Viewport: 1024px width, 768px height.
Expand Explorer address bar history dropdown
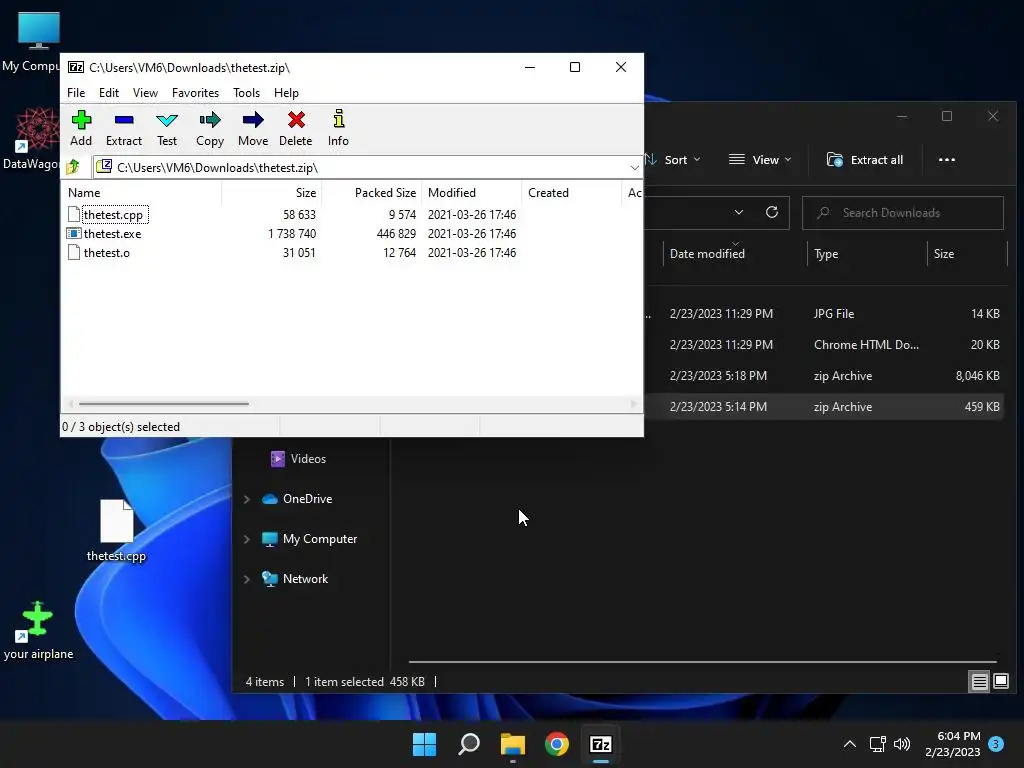(739, 212)
